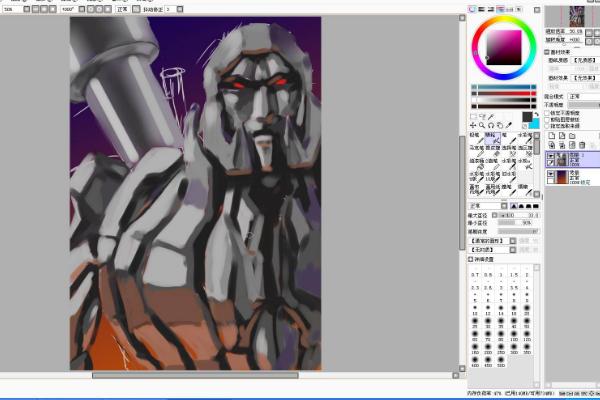Transfer layer contents down icon
The height and width of the screenshot is (400, 600).
(x=552, y=145)
